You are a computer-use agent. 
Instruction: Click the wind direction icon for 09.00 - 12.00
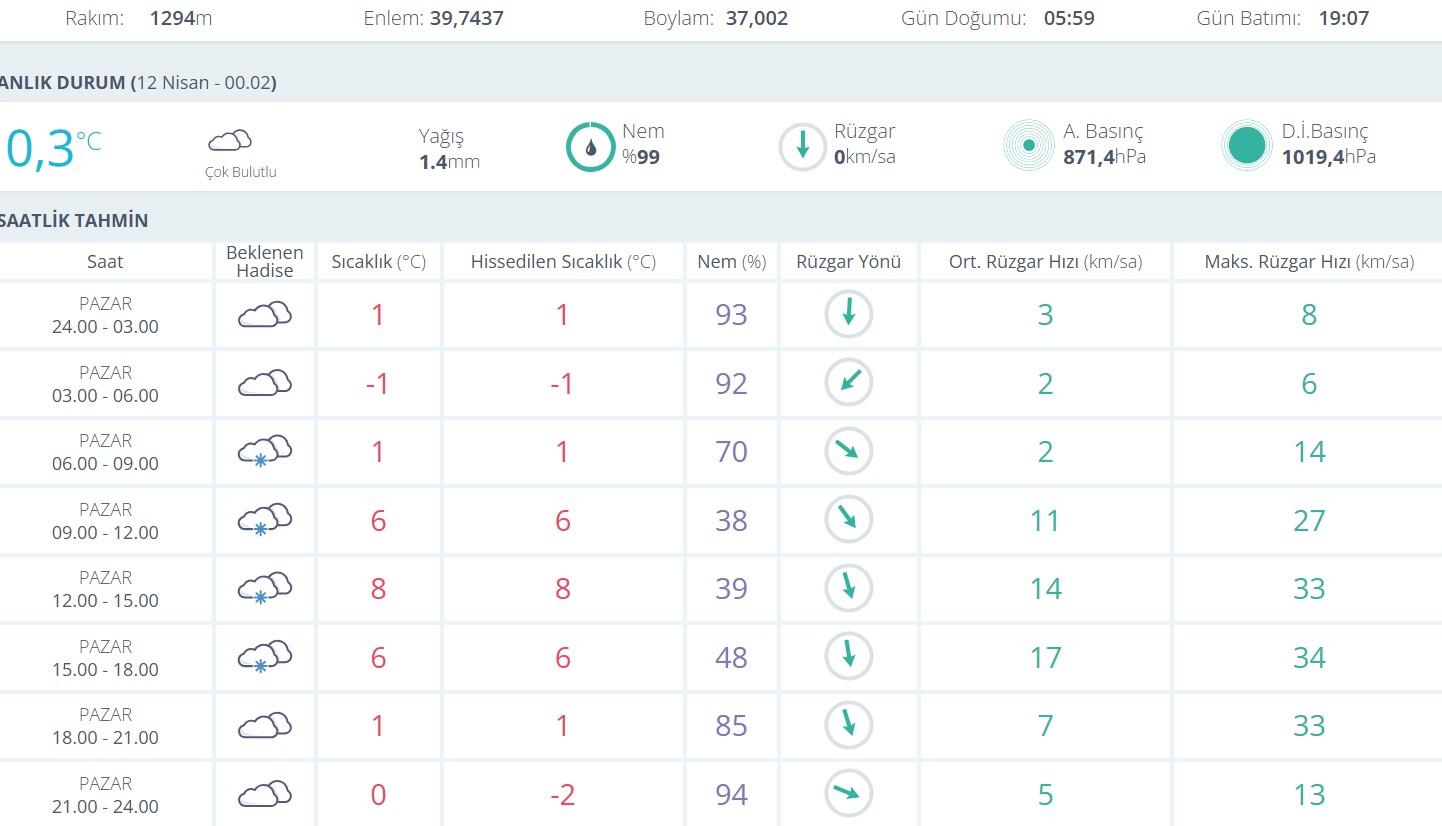pos(849,520)
